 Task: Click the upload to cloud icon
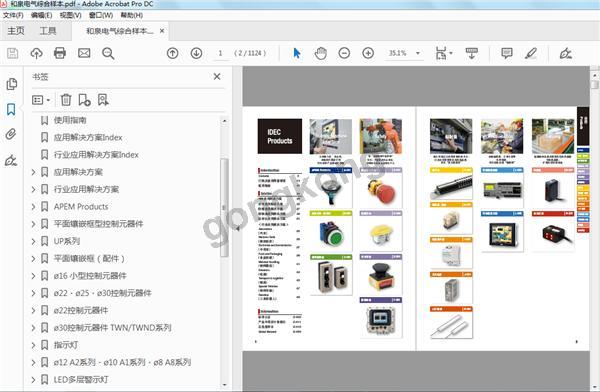tap(36, 53)
